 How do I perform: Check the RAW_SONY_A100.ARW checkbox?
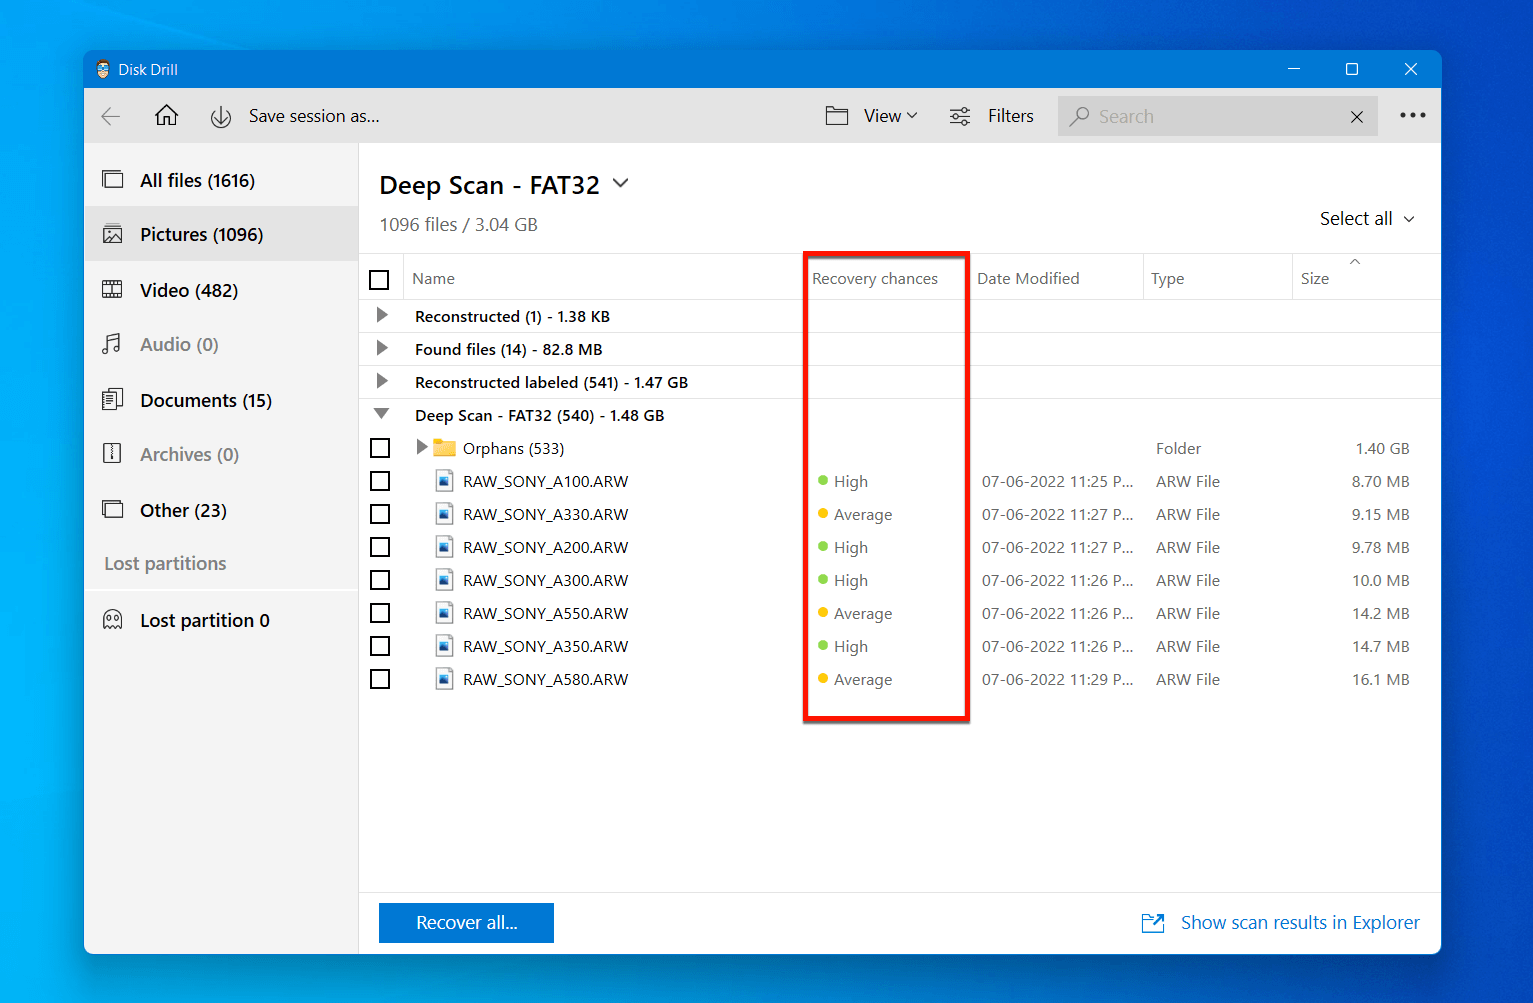click(x=380, y=481)
